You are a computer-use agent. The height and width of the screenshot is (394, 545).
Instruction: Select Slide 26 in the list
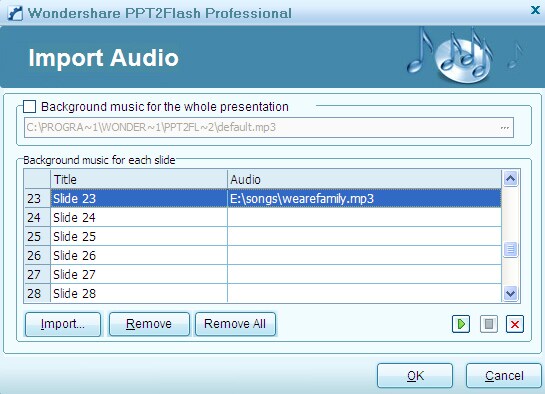coord(139,256)
